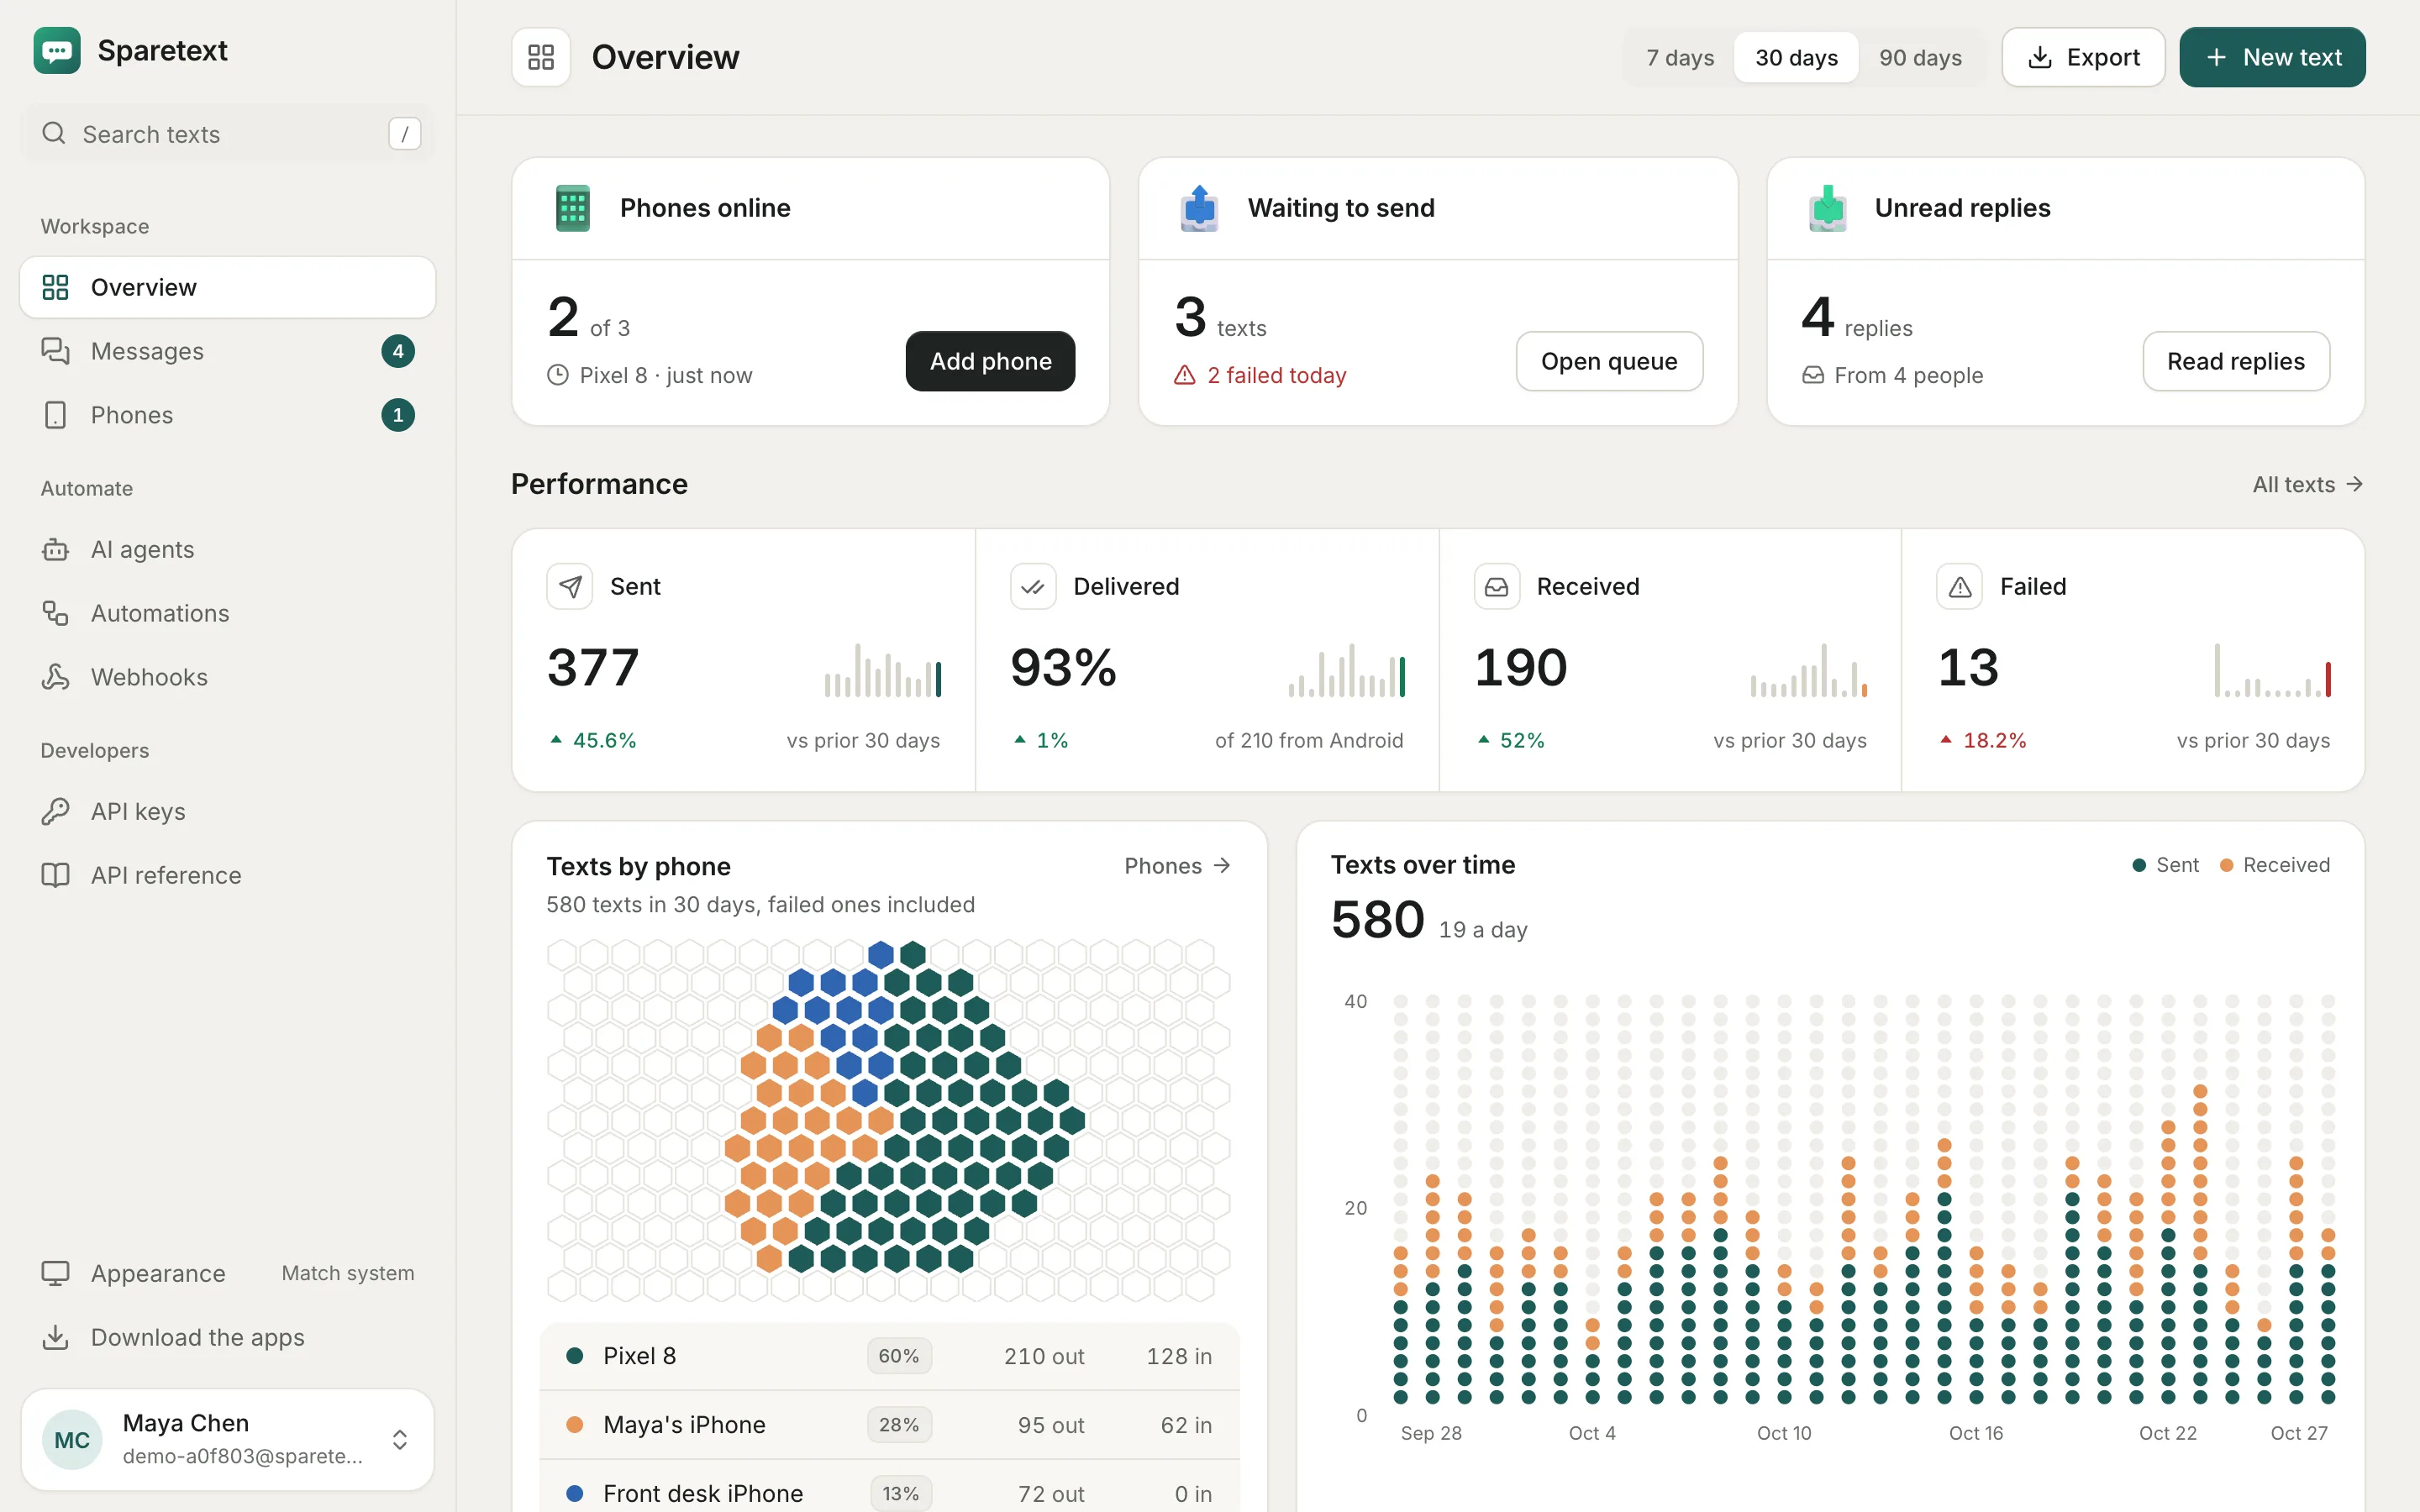Click the Front desk iPhone row
Screen dimensions: 2420x1512
(x=889, y=1492)
